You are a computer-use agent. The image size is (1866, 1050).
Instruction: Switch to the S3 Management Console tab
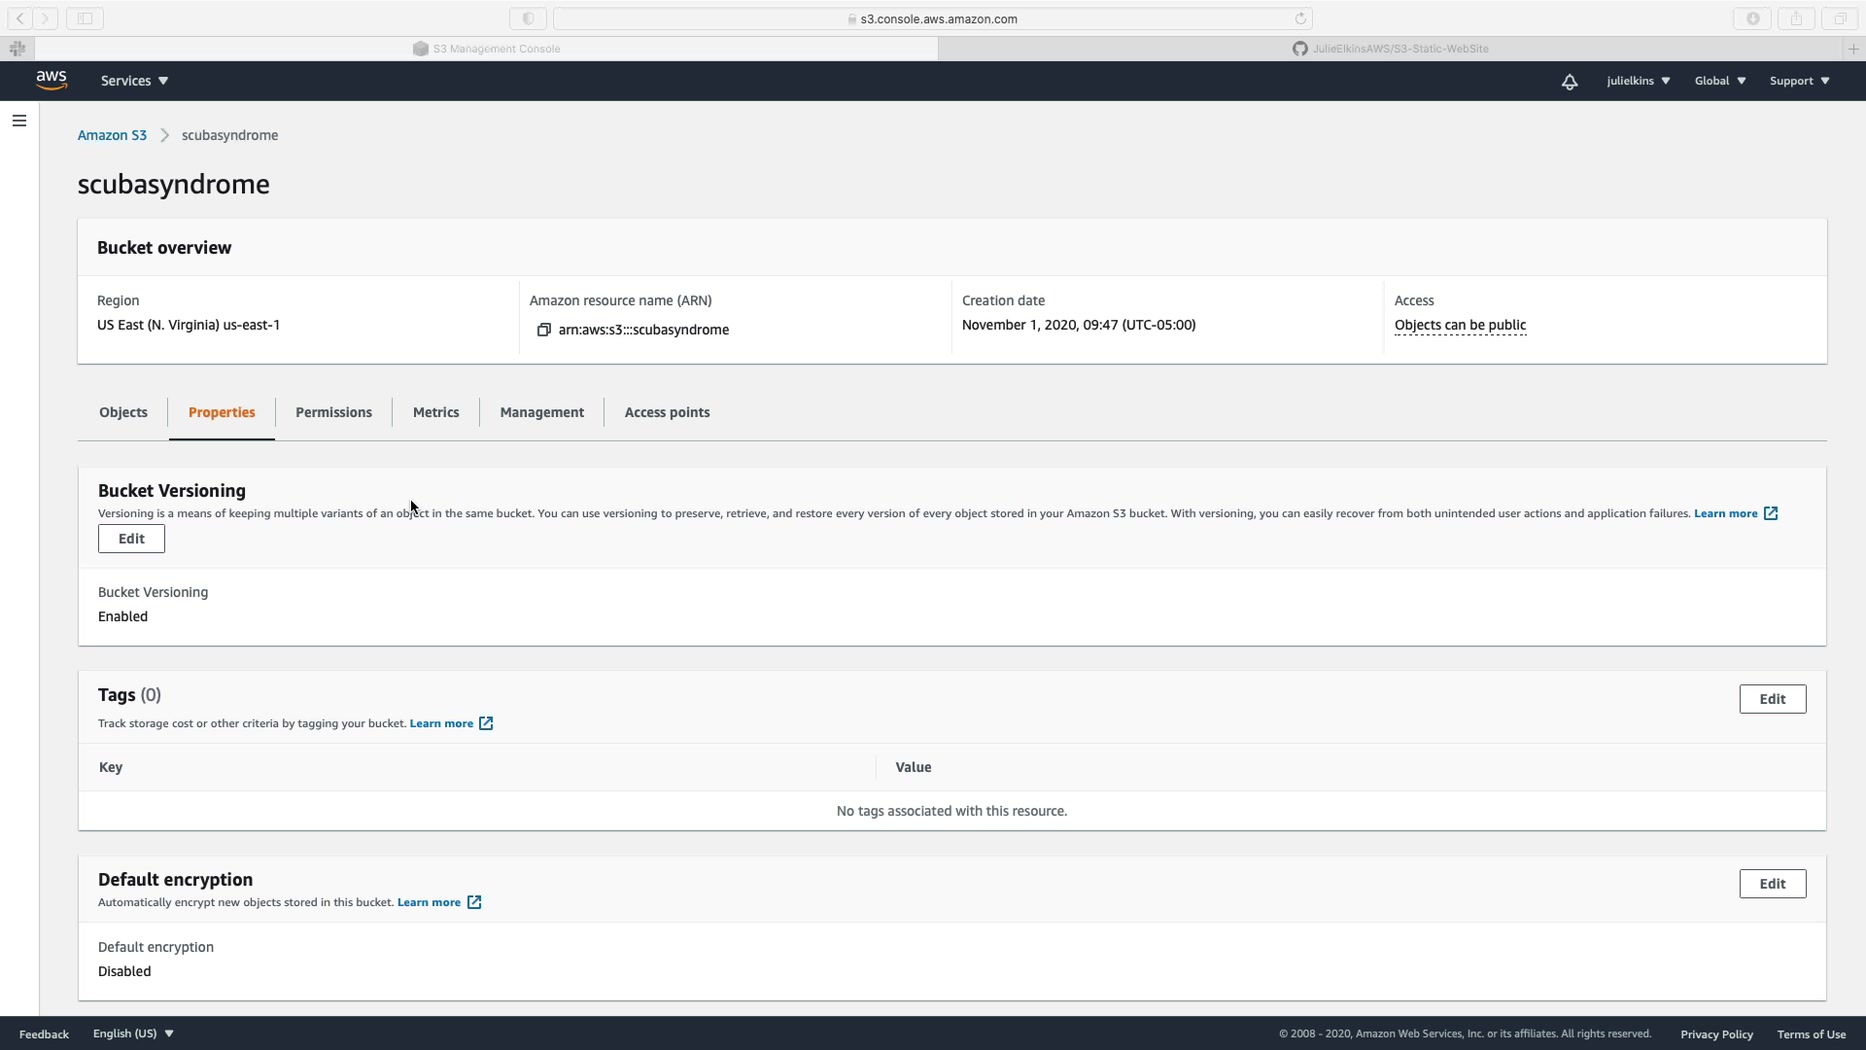(x=487, y=48)
